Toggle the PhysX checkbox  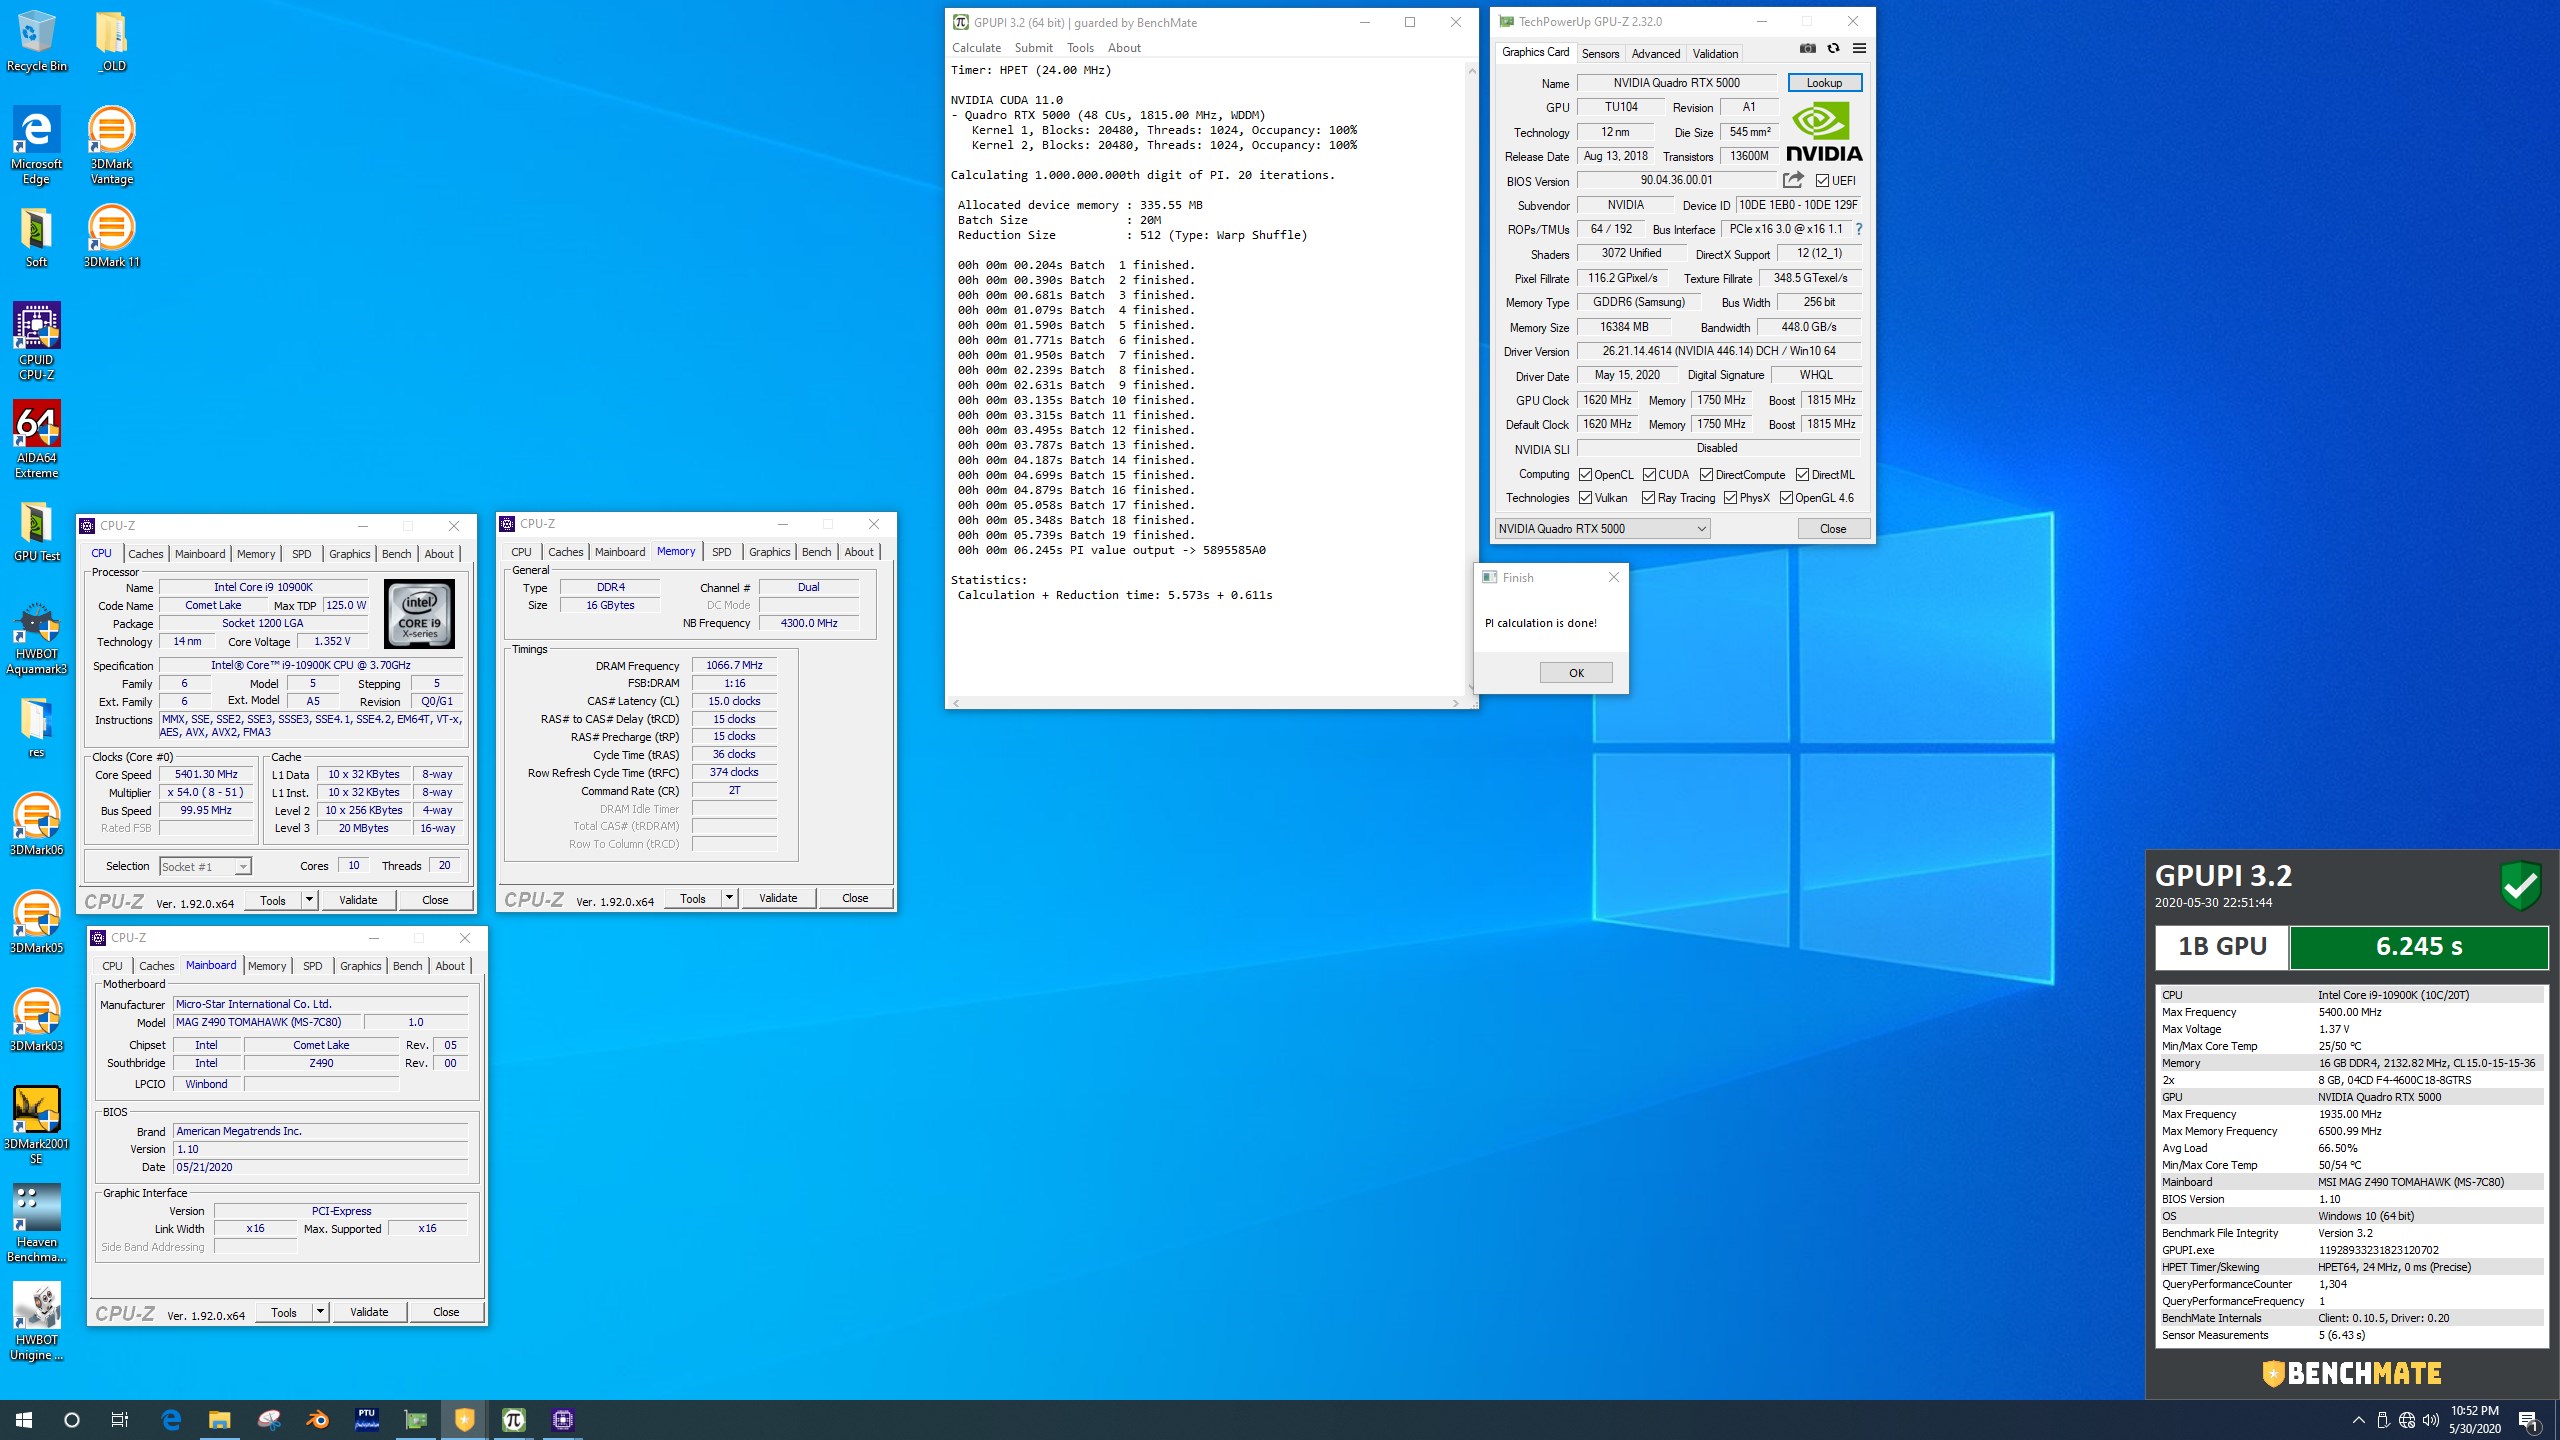click(1730, 498)
